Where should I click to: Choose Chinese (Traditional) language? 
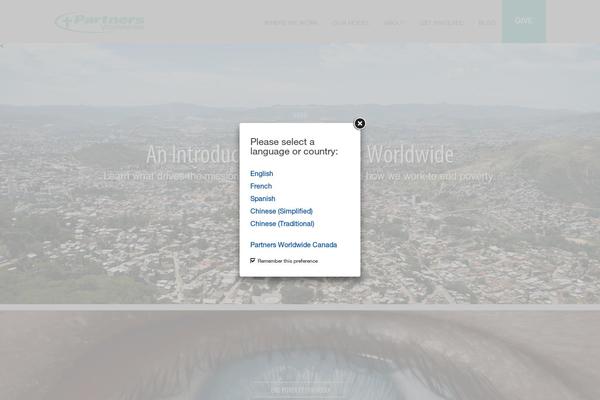[x=282, y=224]
